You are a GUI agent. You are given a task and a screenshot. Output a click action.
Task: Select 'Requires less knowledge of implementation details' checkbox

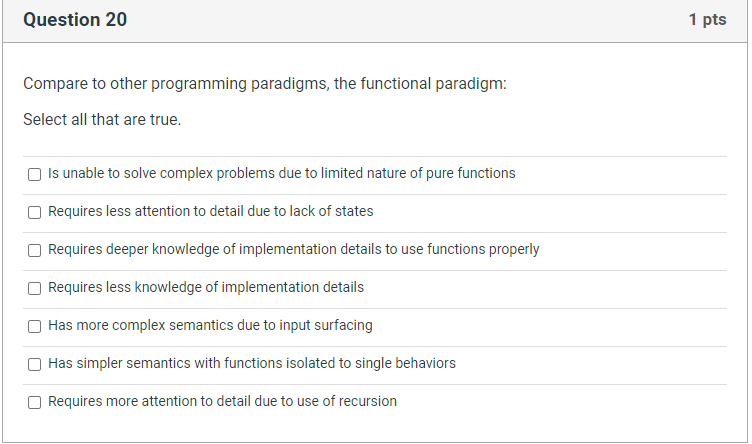pyautogui.click(x=34, y=288)
